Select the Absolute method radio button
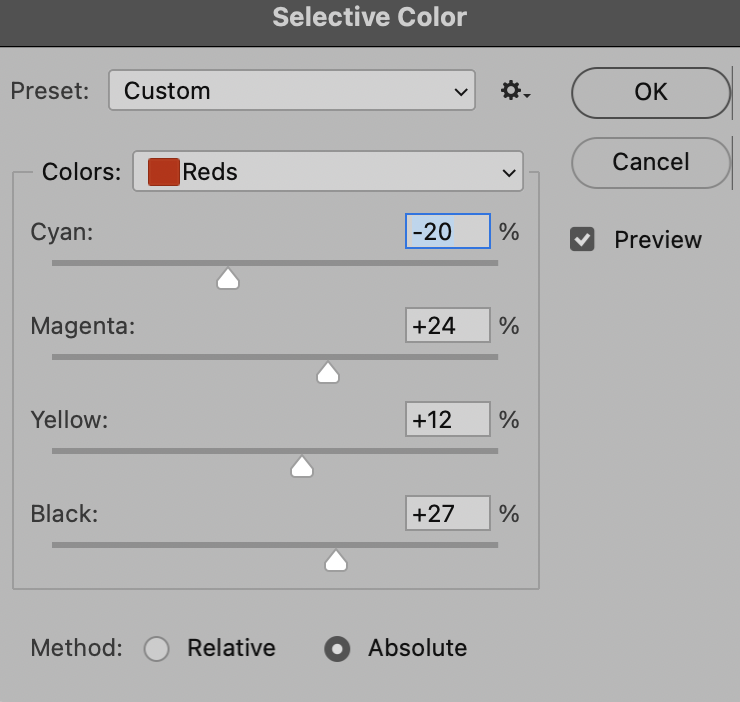This screenshot has width=740, height=702. 337,649
